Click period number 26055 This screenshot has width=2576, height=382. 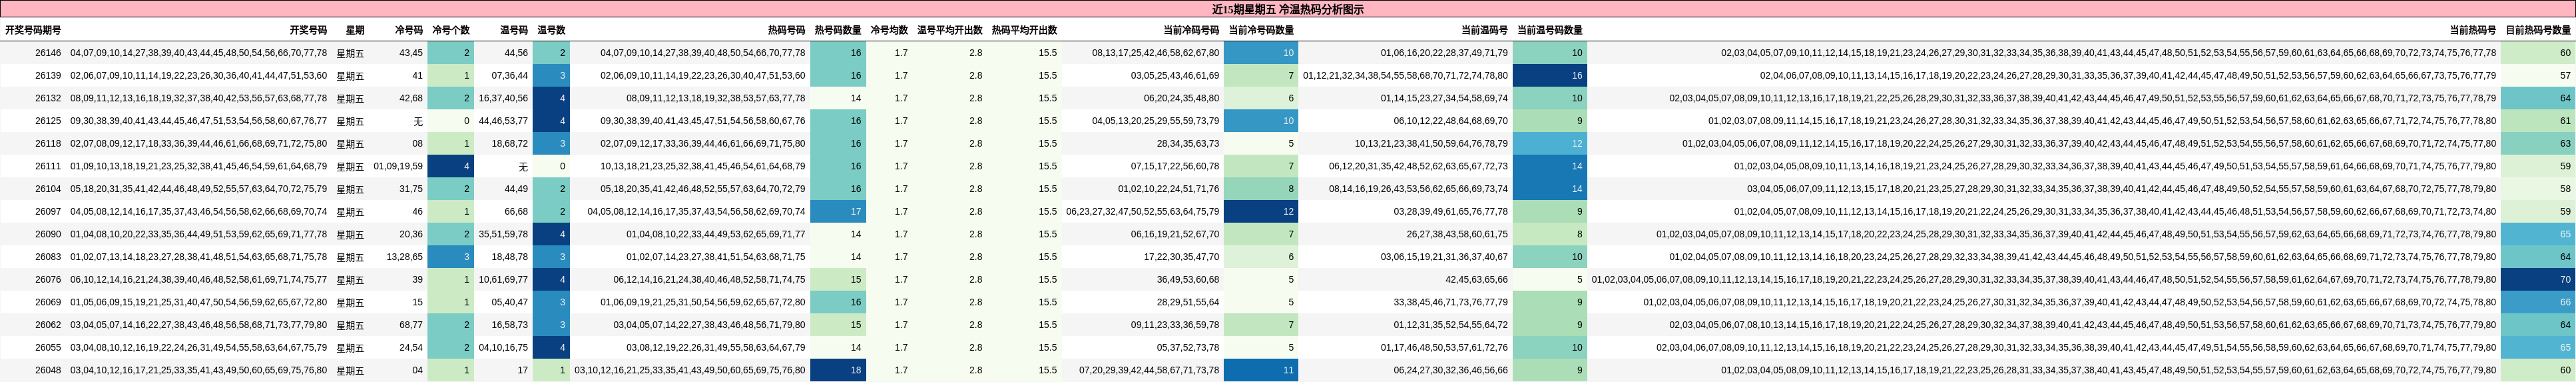(48, 348)
